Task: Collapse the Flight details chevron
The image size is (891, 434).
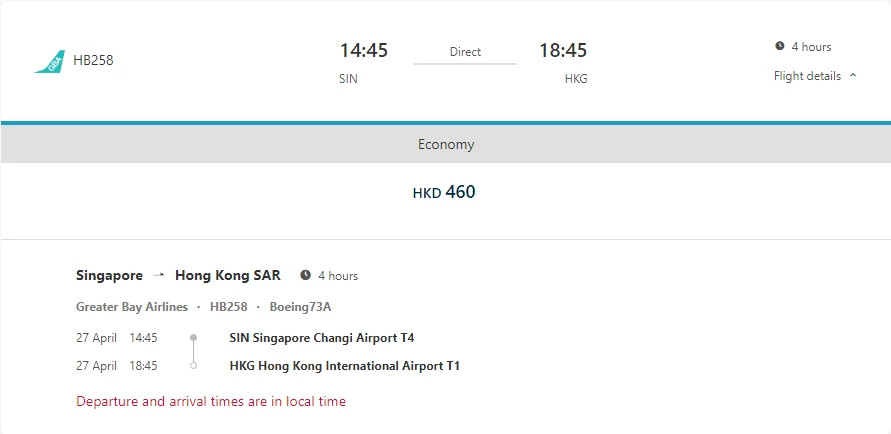Action: pos(853,76)
